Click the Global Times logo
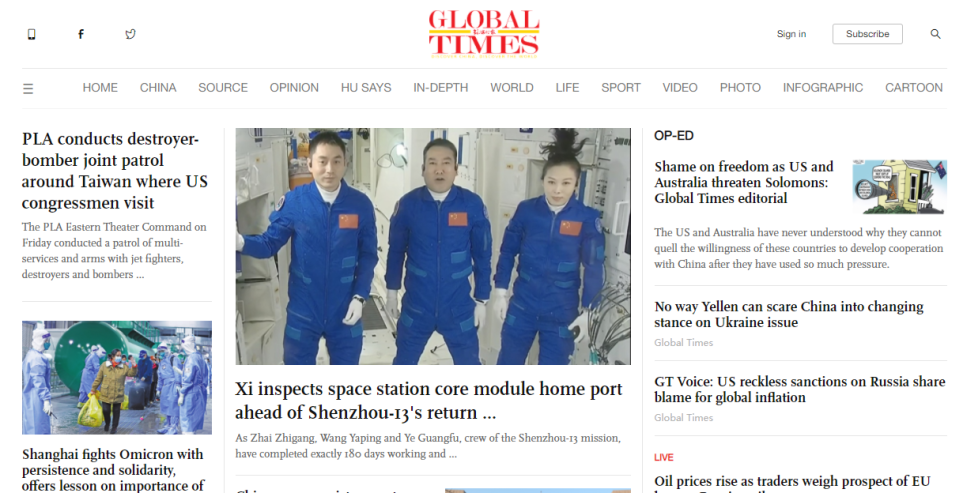 tap(484, 34)
